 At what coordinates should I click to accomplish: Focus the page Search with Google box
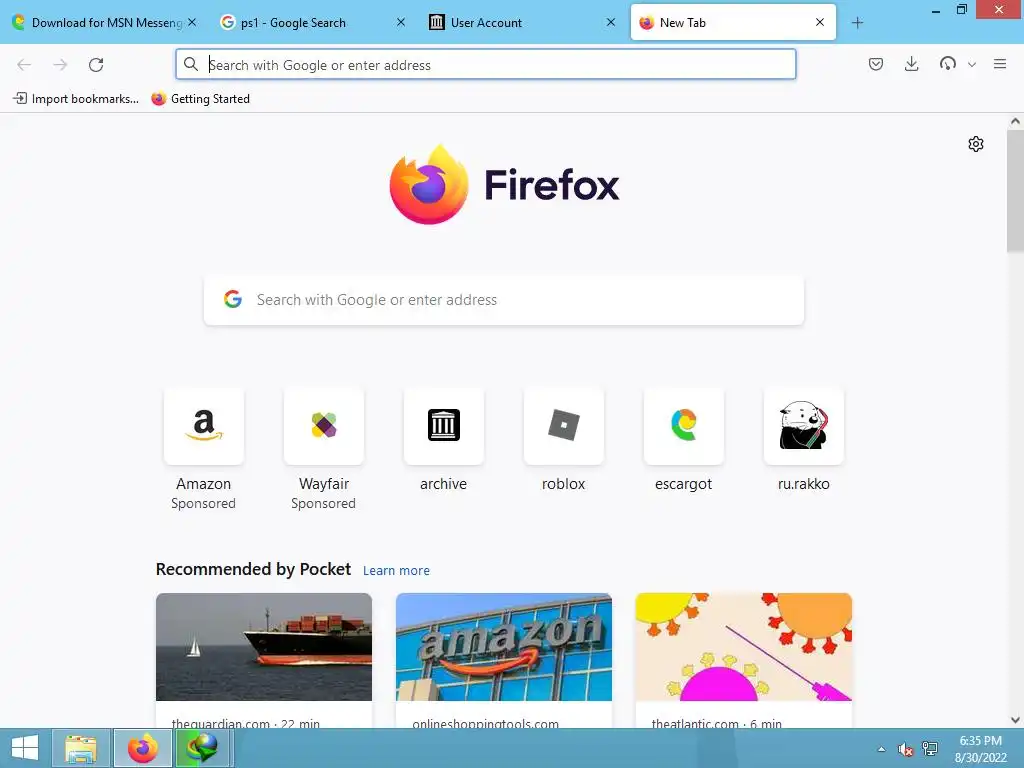coord(504,300)
